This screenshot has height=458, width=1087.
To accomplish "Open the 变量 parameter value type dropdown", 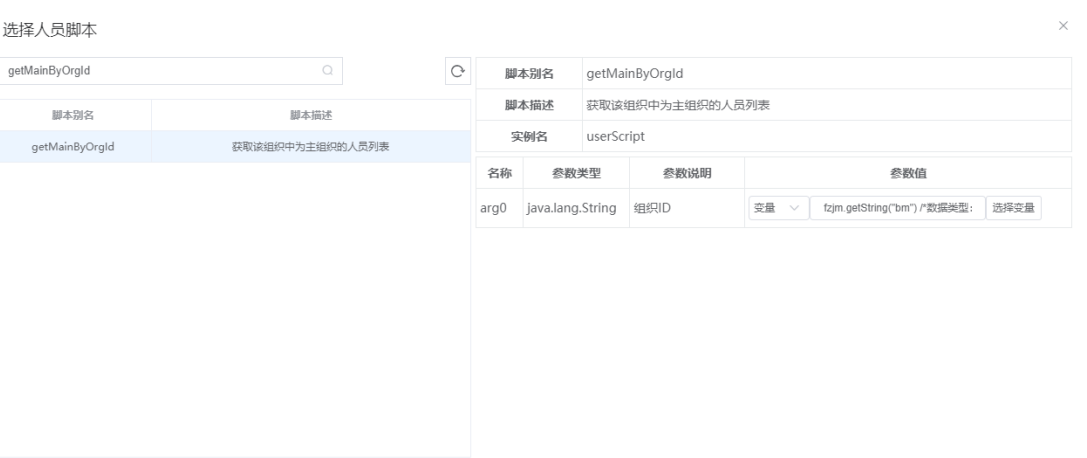I will coord(778,208).
